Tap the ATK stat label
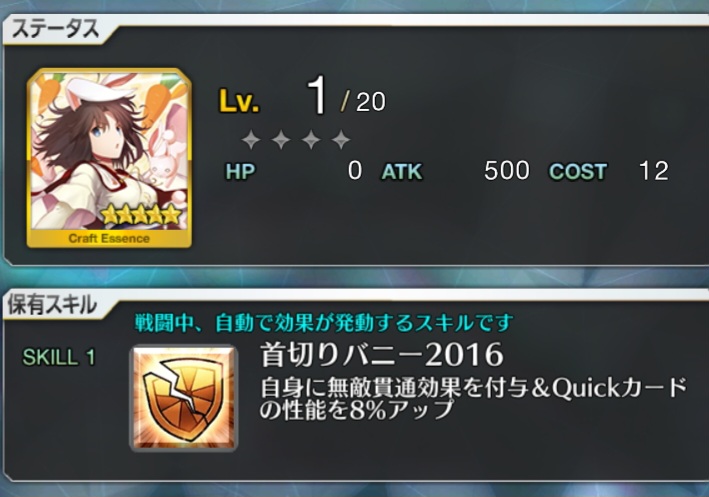The height and width of the screenshot is (497, 709). 402,171
